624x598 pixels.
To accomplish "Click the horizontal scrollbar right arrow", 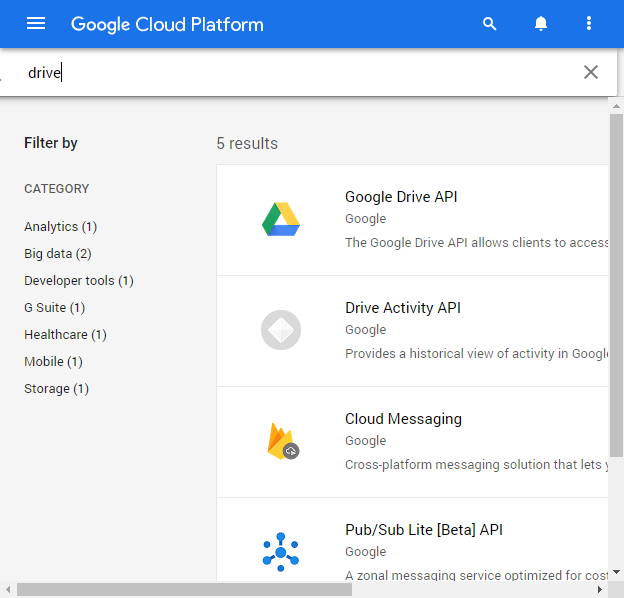I will tap(600, 590).
